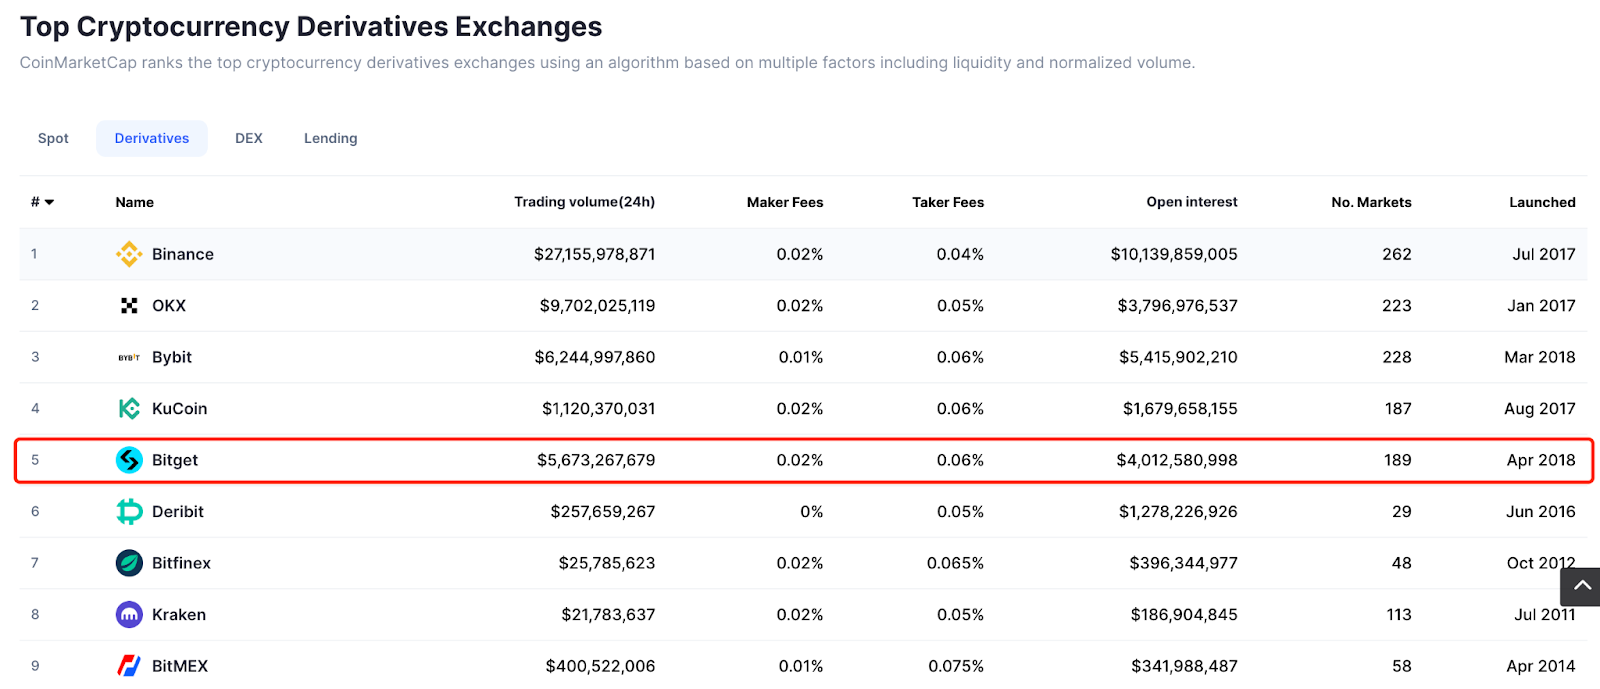
Task: Click BitMEX trading volume $400,522,006
Action: (601, 666)
